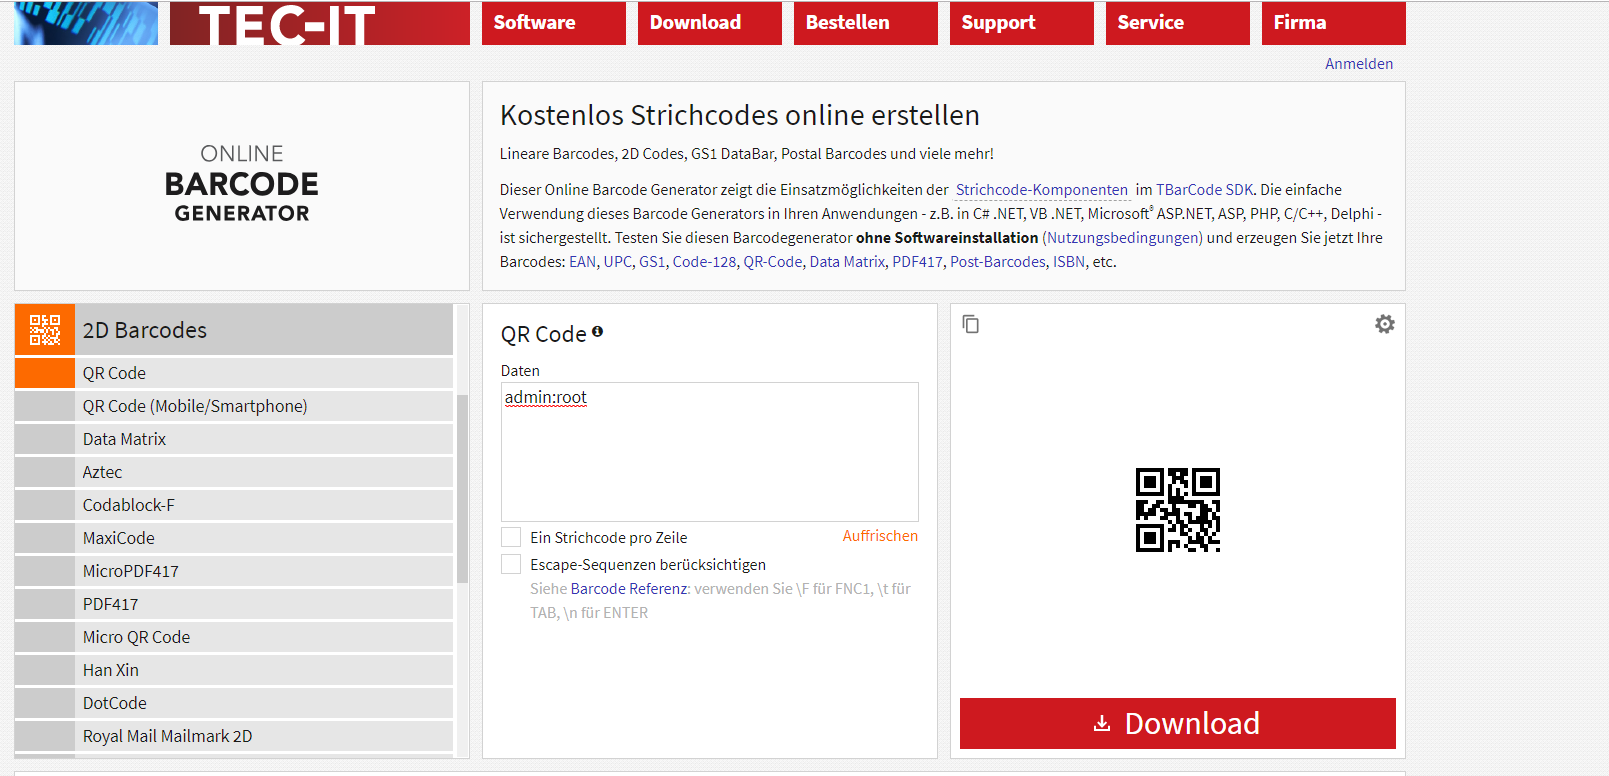Enable Ein Strichcode pro Zeile checkbox

click(511, 537)
